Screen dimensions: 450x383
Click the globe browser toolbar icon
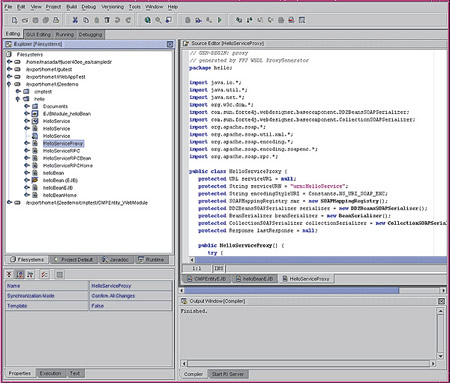tap(147, 20)
